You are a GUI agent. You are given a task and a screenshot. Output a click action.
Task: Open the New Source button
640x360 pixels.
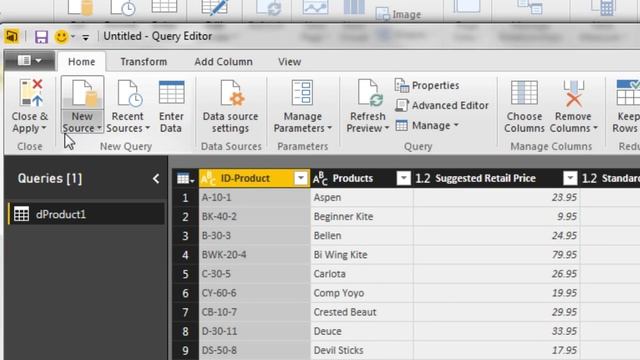(x=82, y=105)
